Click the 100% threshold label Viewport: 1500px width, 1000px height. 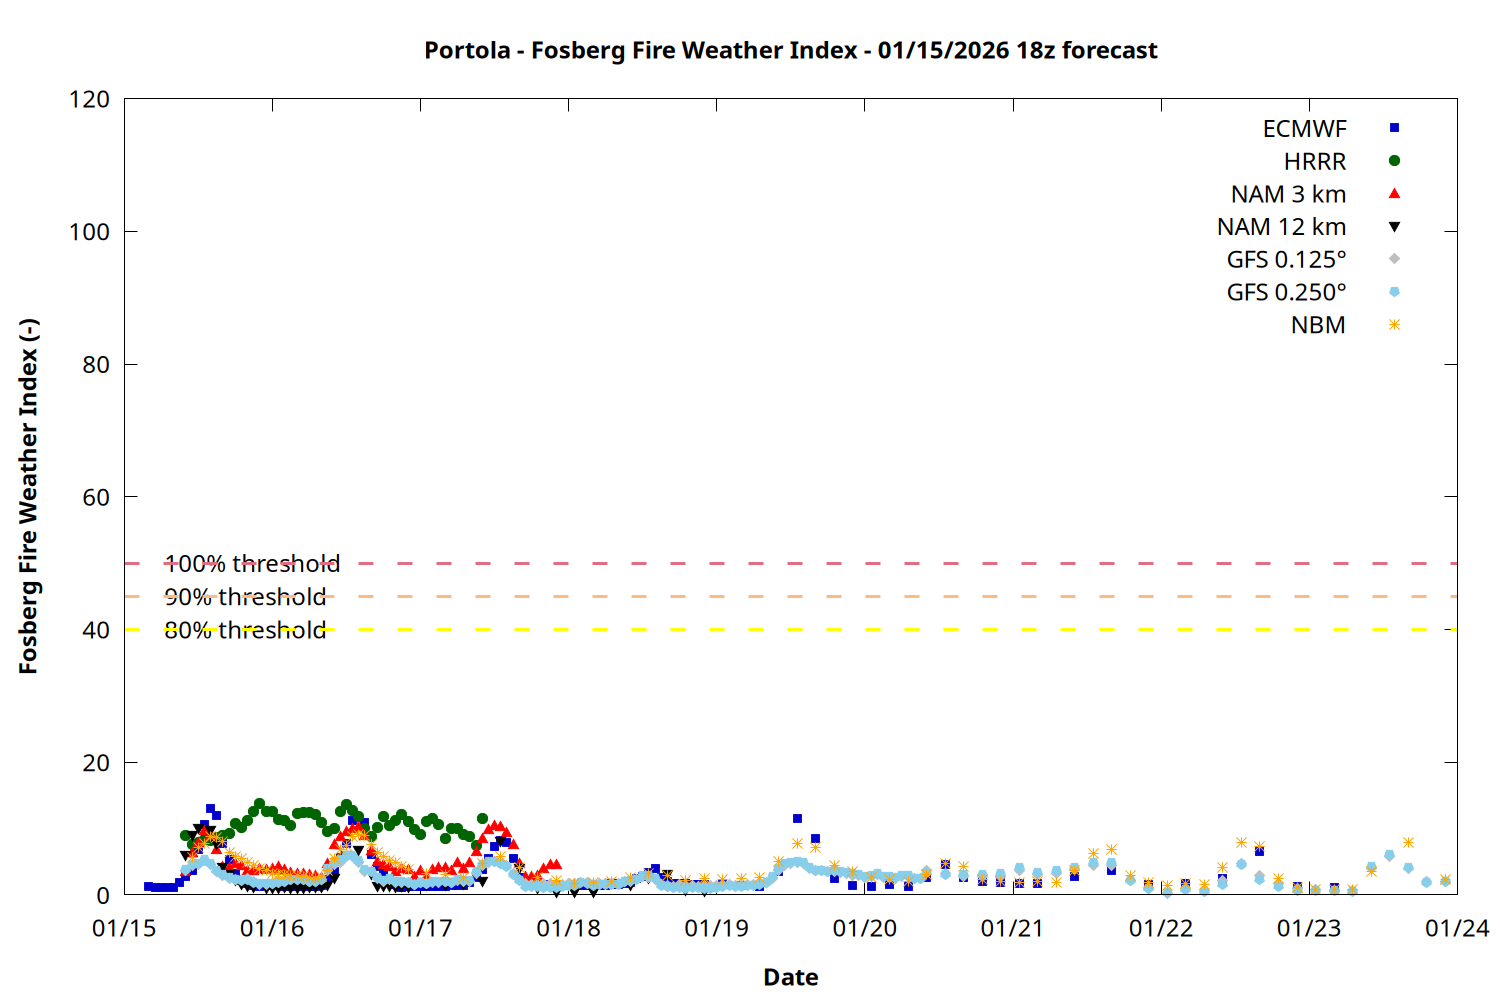(252, 564)
